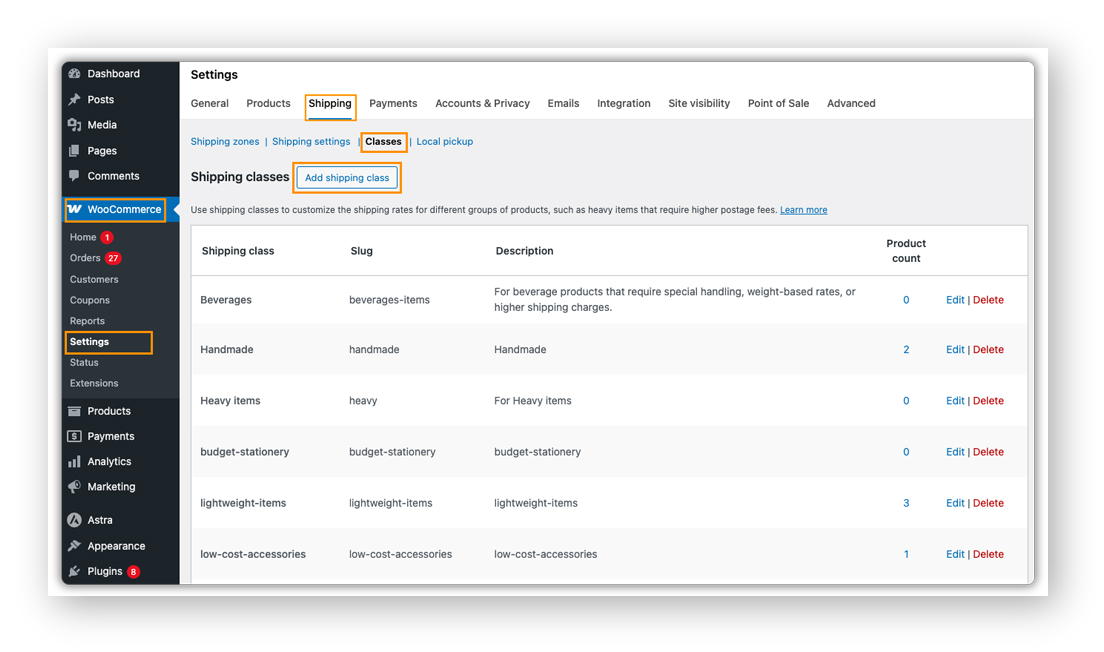Delete the Heavy items shipping class

pos(989,401)
